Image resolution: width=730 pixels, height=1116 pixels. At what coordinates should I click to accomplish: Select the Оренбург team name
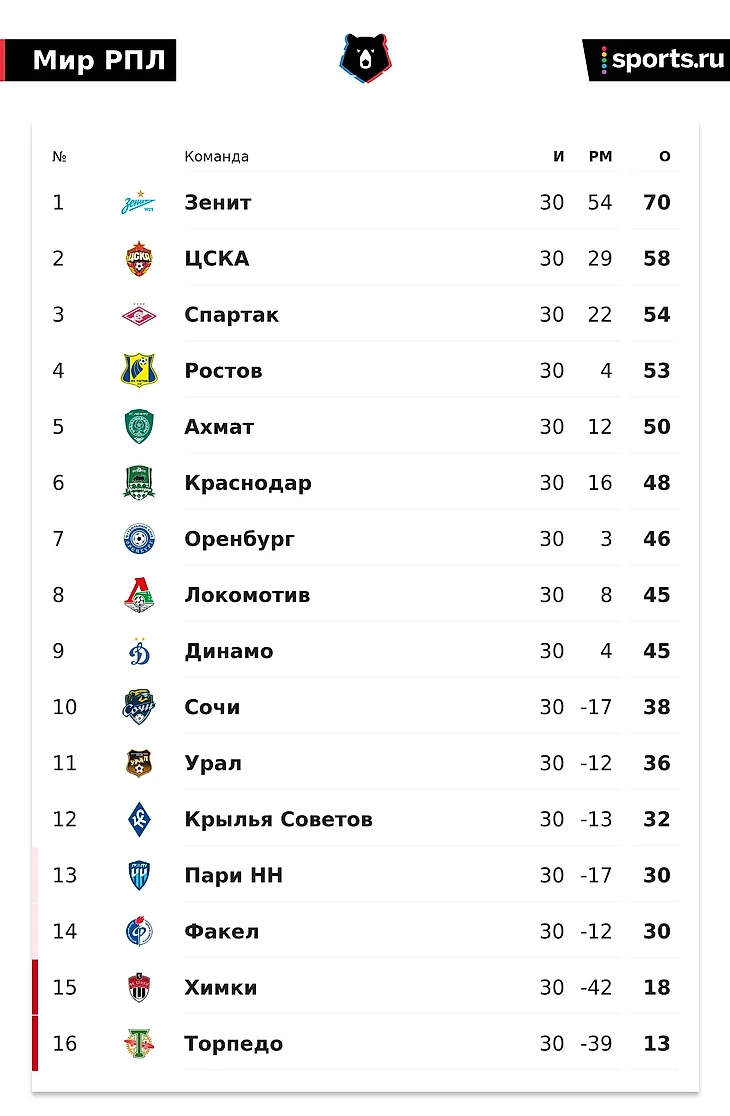(239, 539)
